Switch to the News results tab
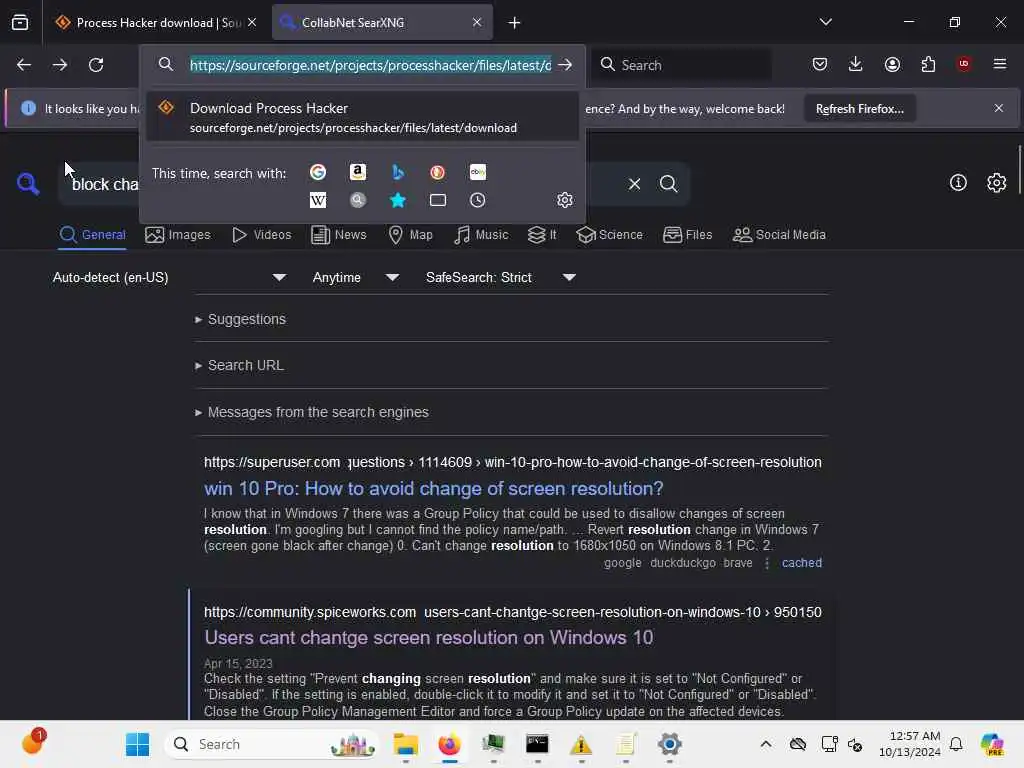Screen dimensions: 1024x768 [x=339, y=235]
